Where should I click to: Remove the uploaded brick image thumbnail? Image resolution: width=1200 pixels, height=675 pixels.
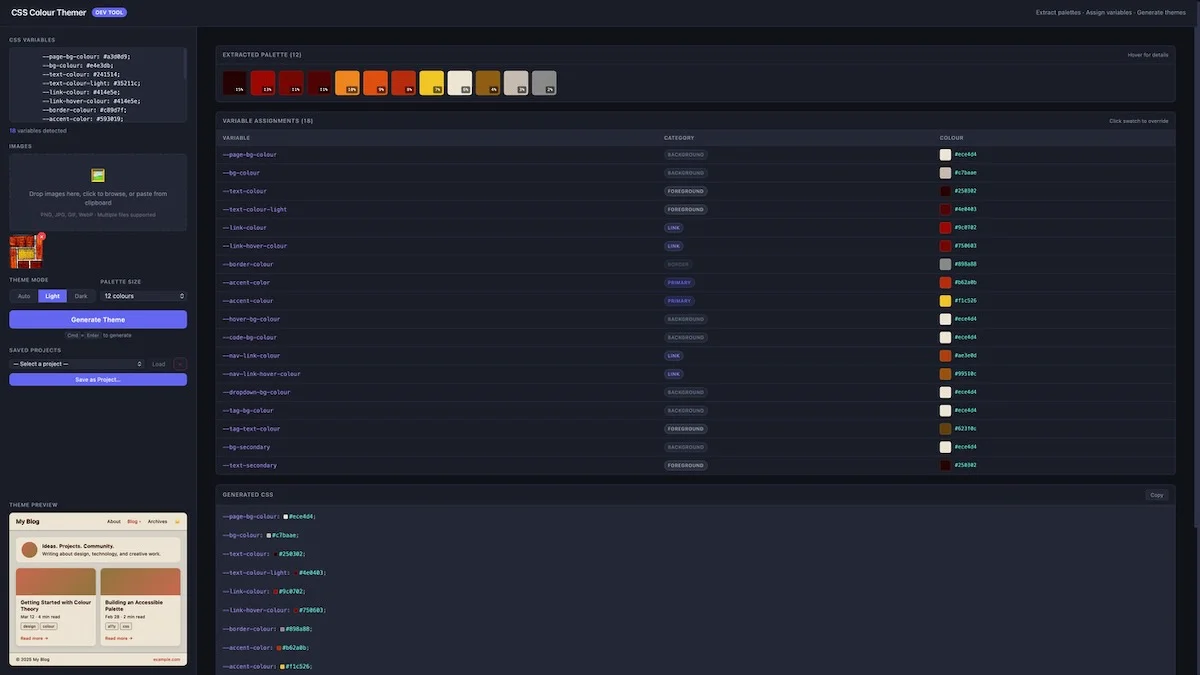tap(41, 237)
